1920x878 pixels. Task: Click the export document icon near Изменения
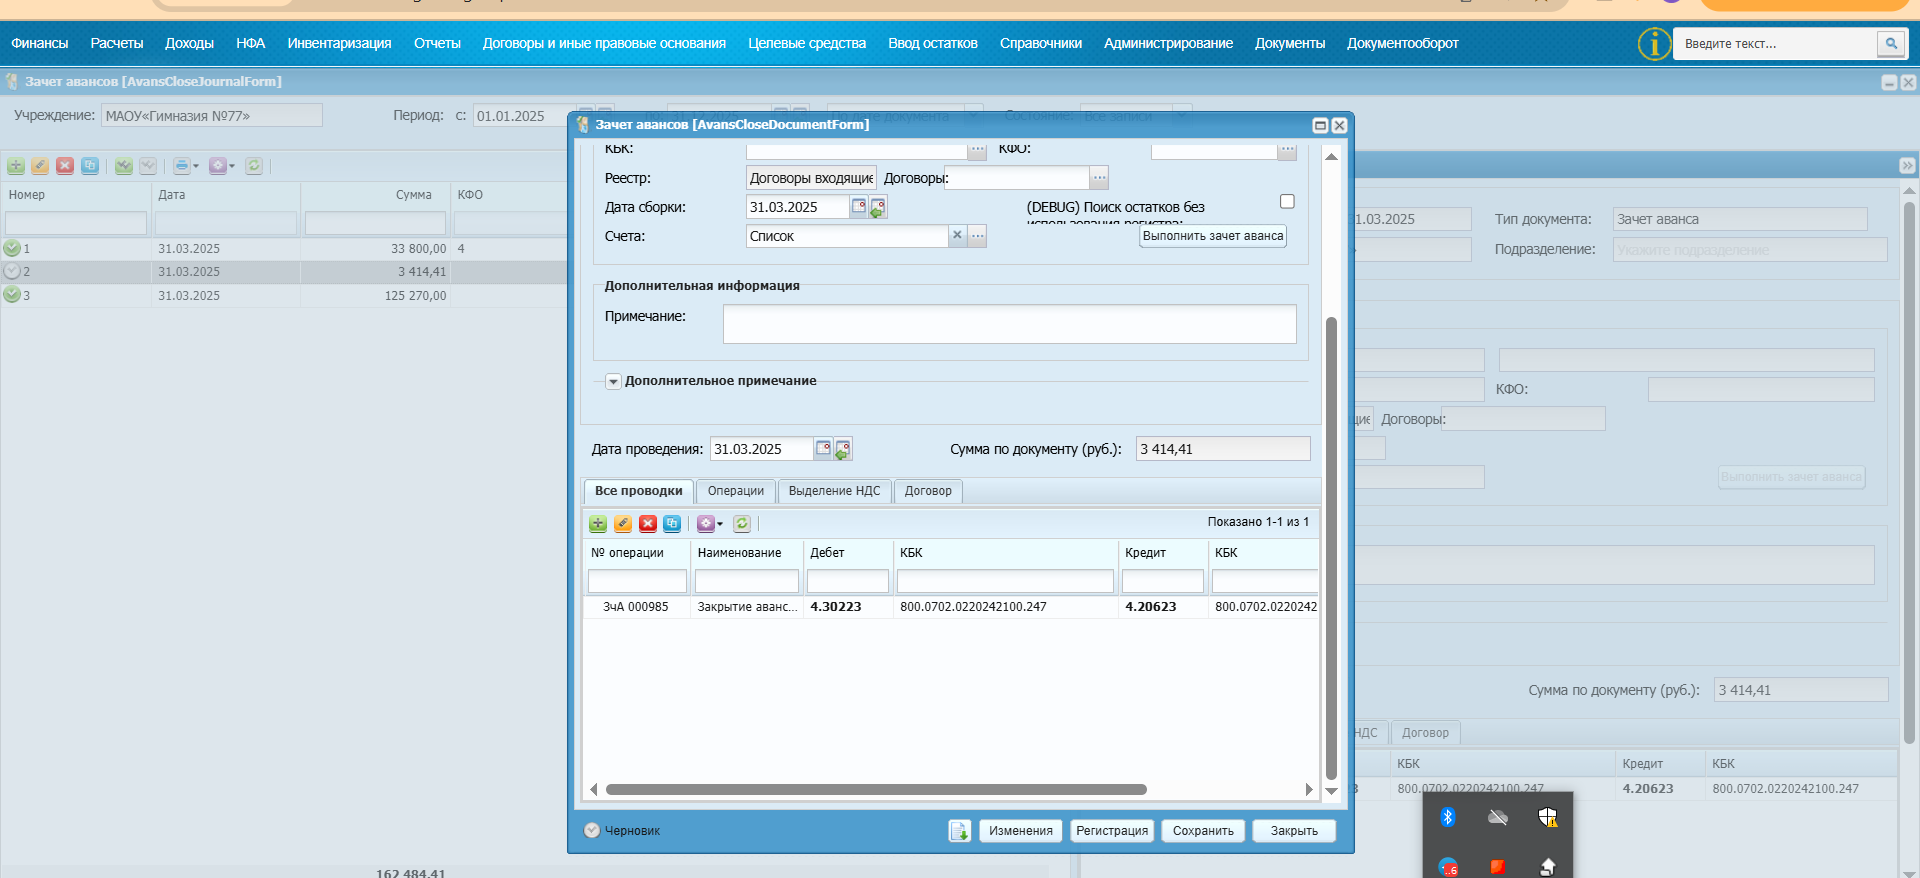tap(960, 831)
